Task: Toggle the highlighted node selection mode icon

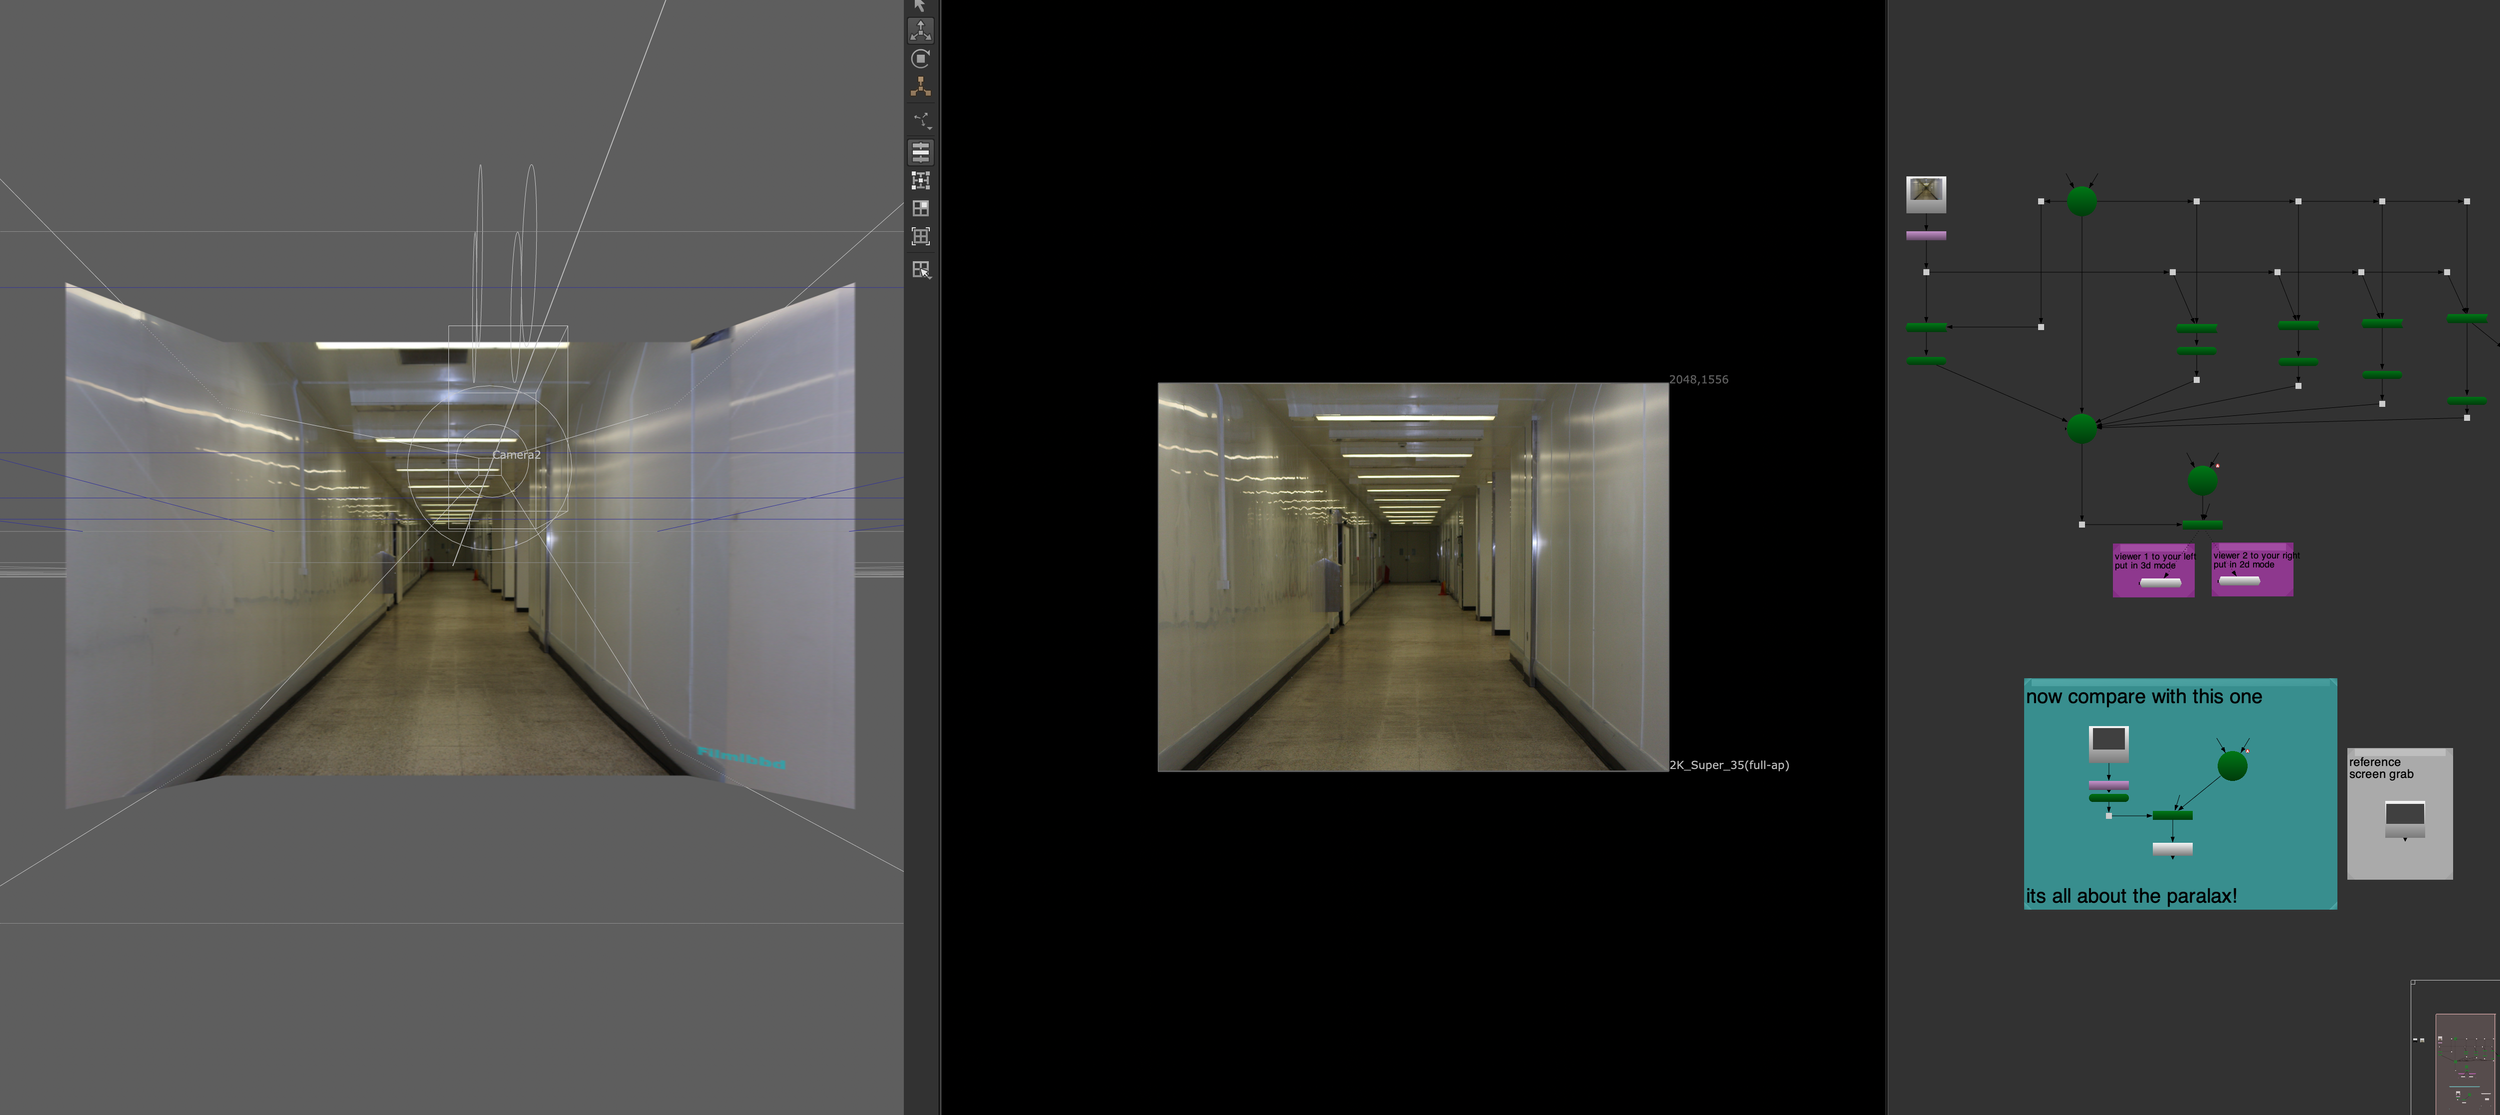Action: click(920, 152)
